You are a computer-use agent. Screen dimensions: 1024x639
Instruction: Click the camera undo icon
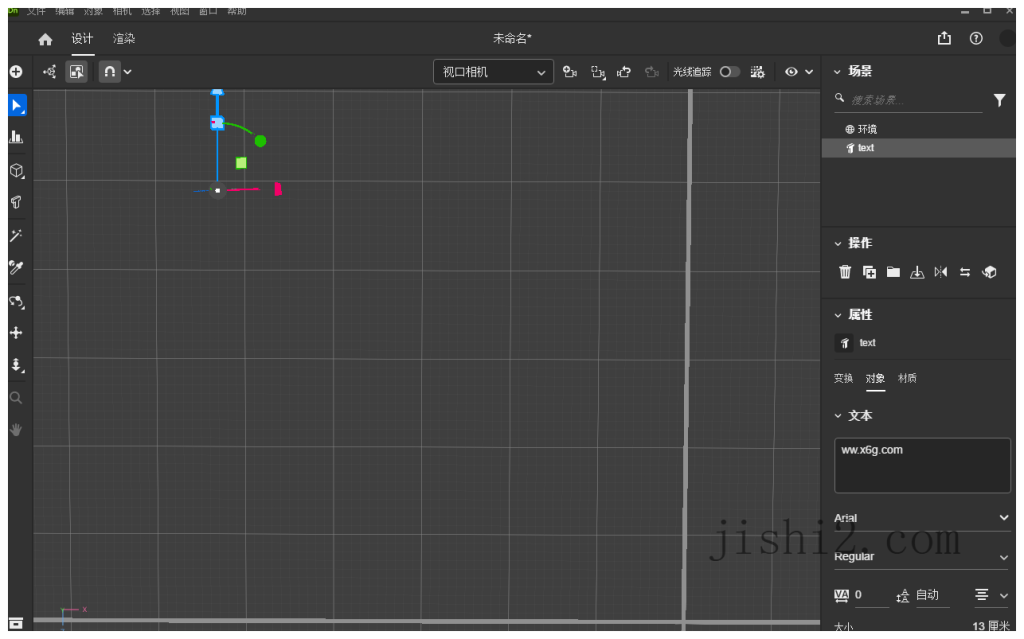[x=624, y=72]
